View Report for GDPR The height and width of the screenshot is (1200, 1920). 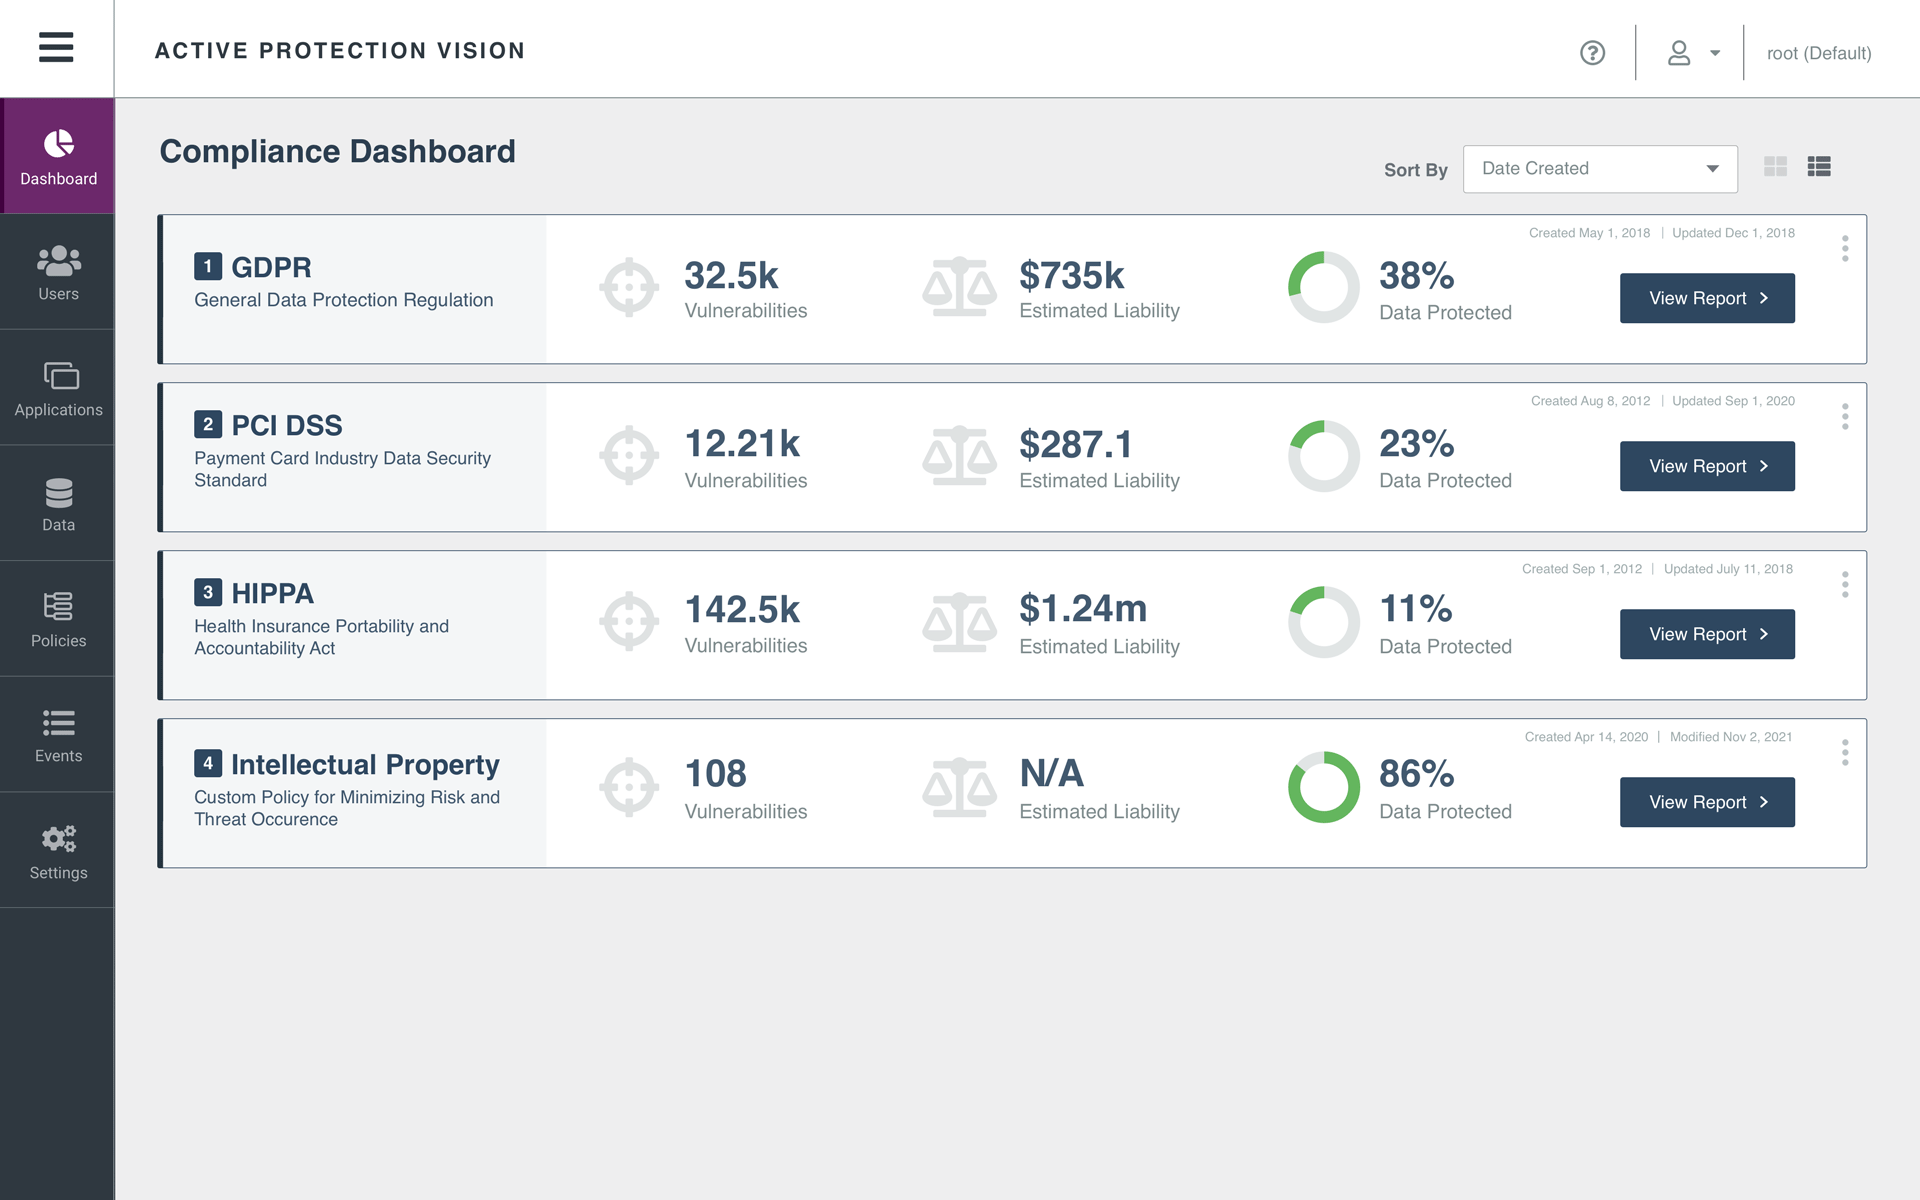1707,298
